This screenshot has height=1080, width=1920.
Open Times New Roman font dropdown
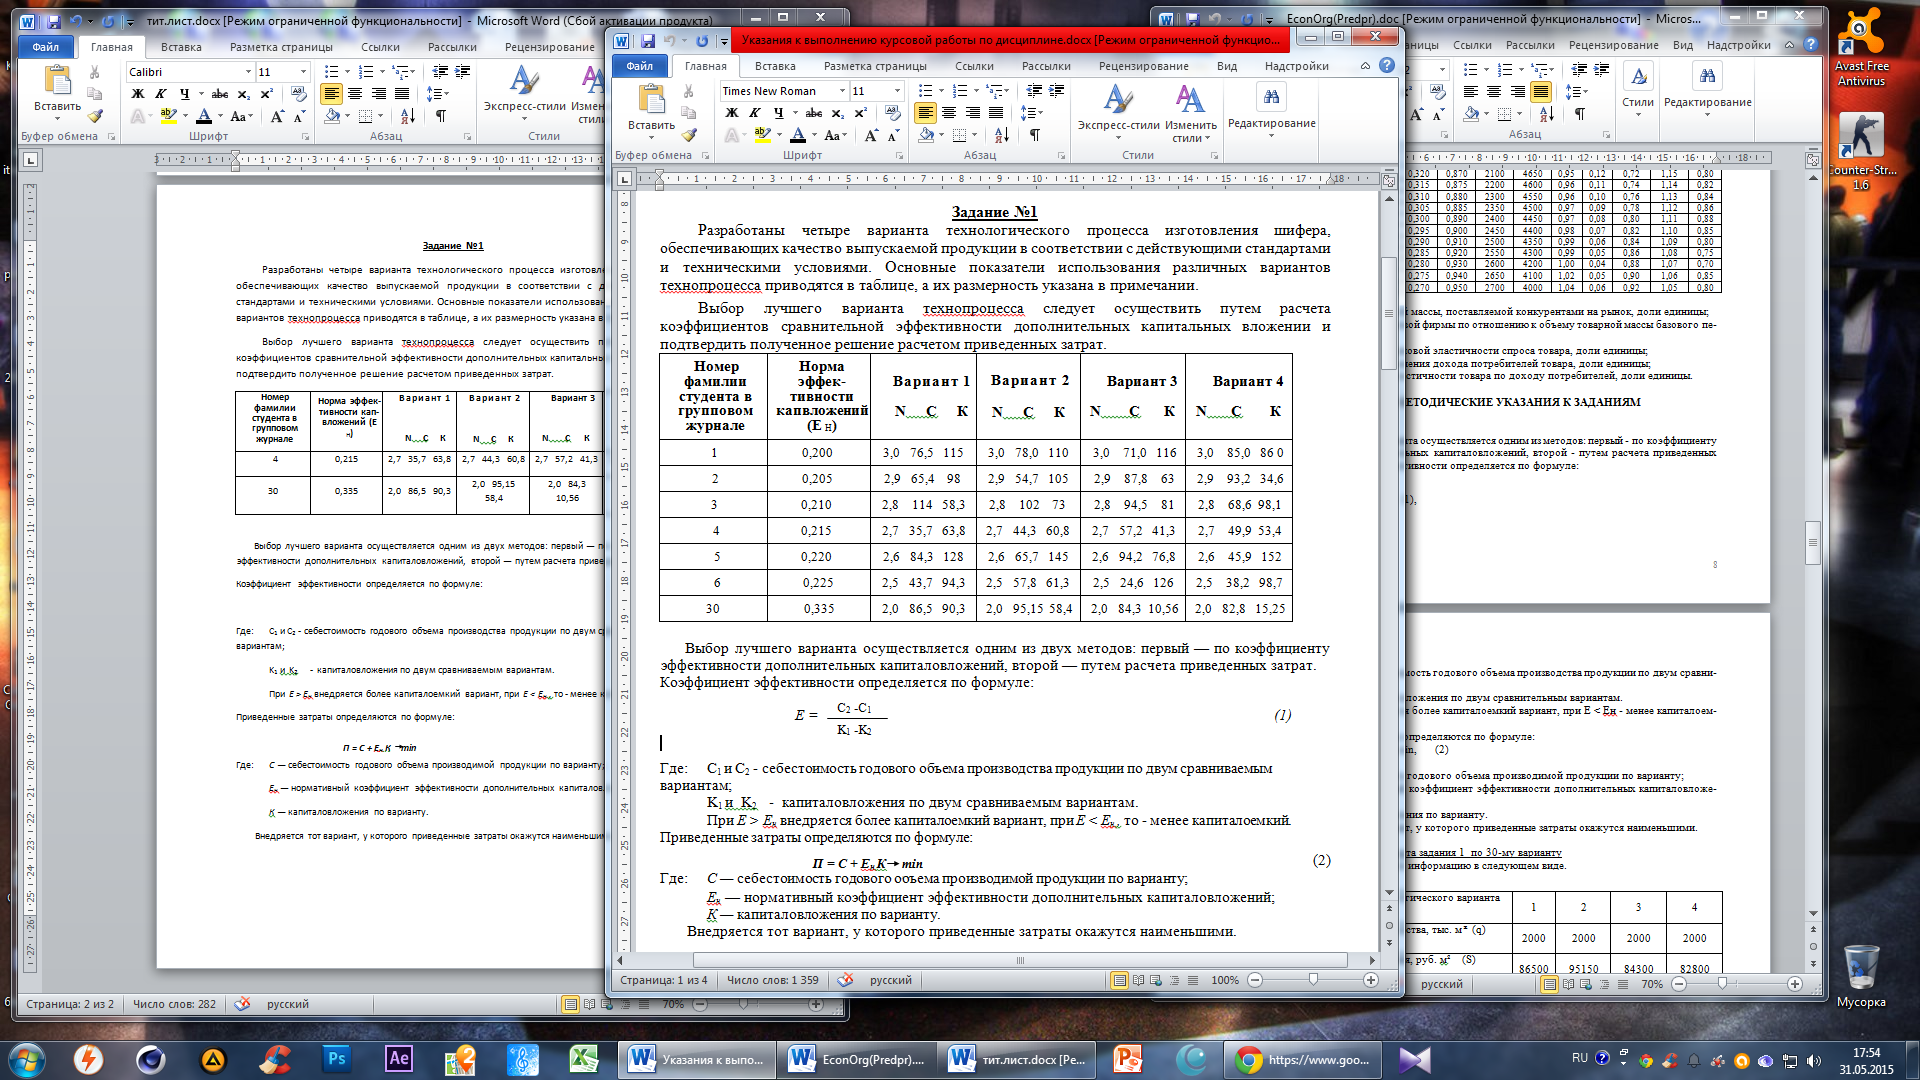842,91
